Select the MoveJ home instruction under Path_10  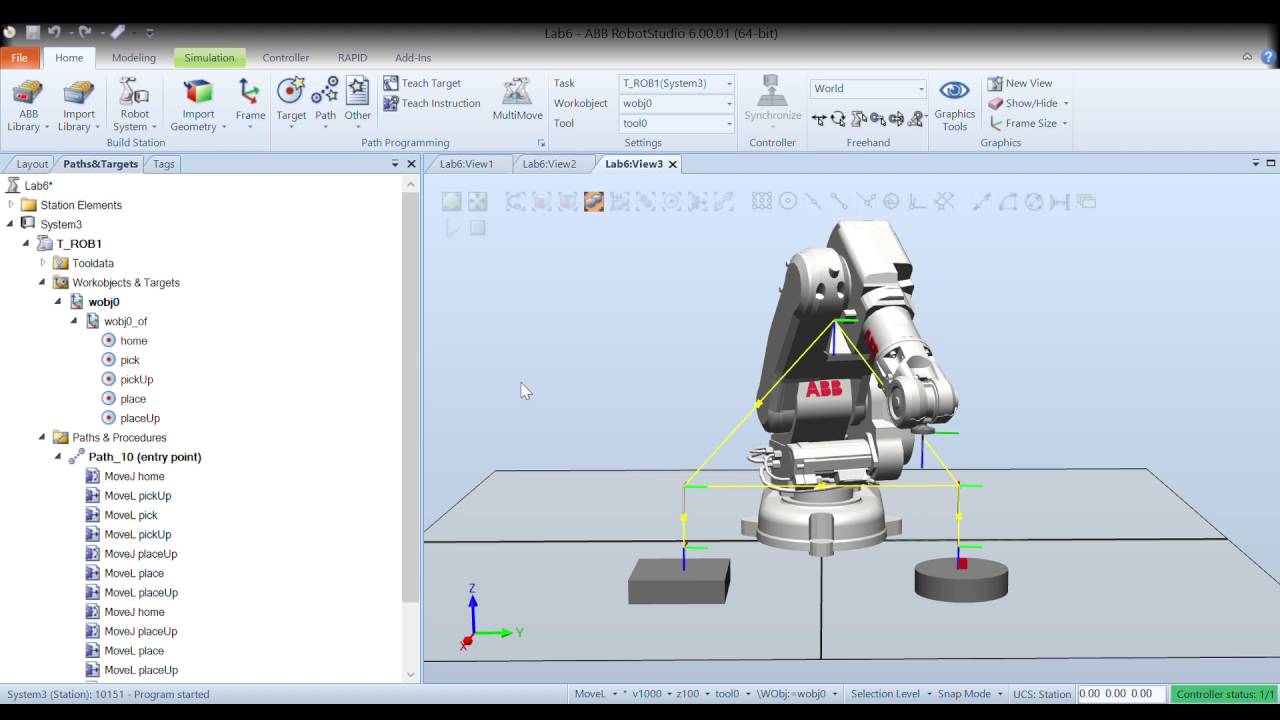tap(134, 477)
